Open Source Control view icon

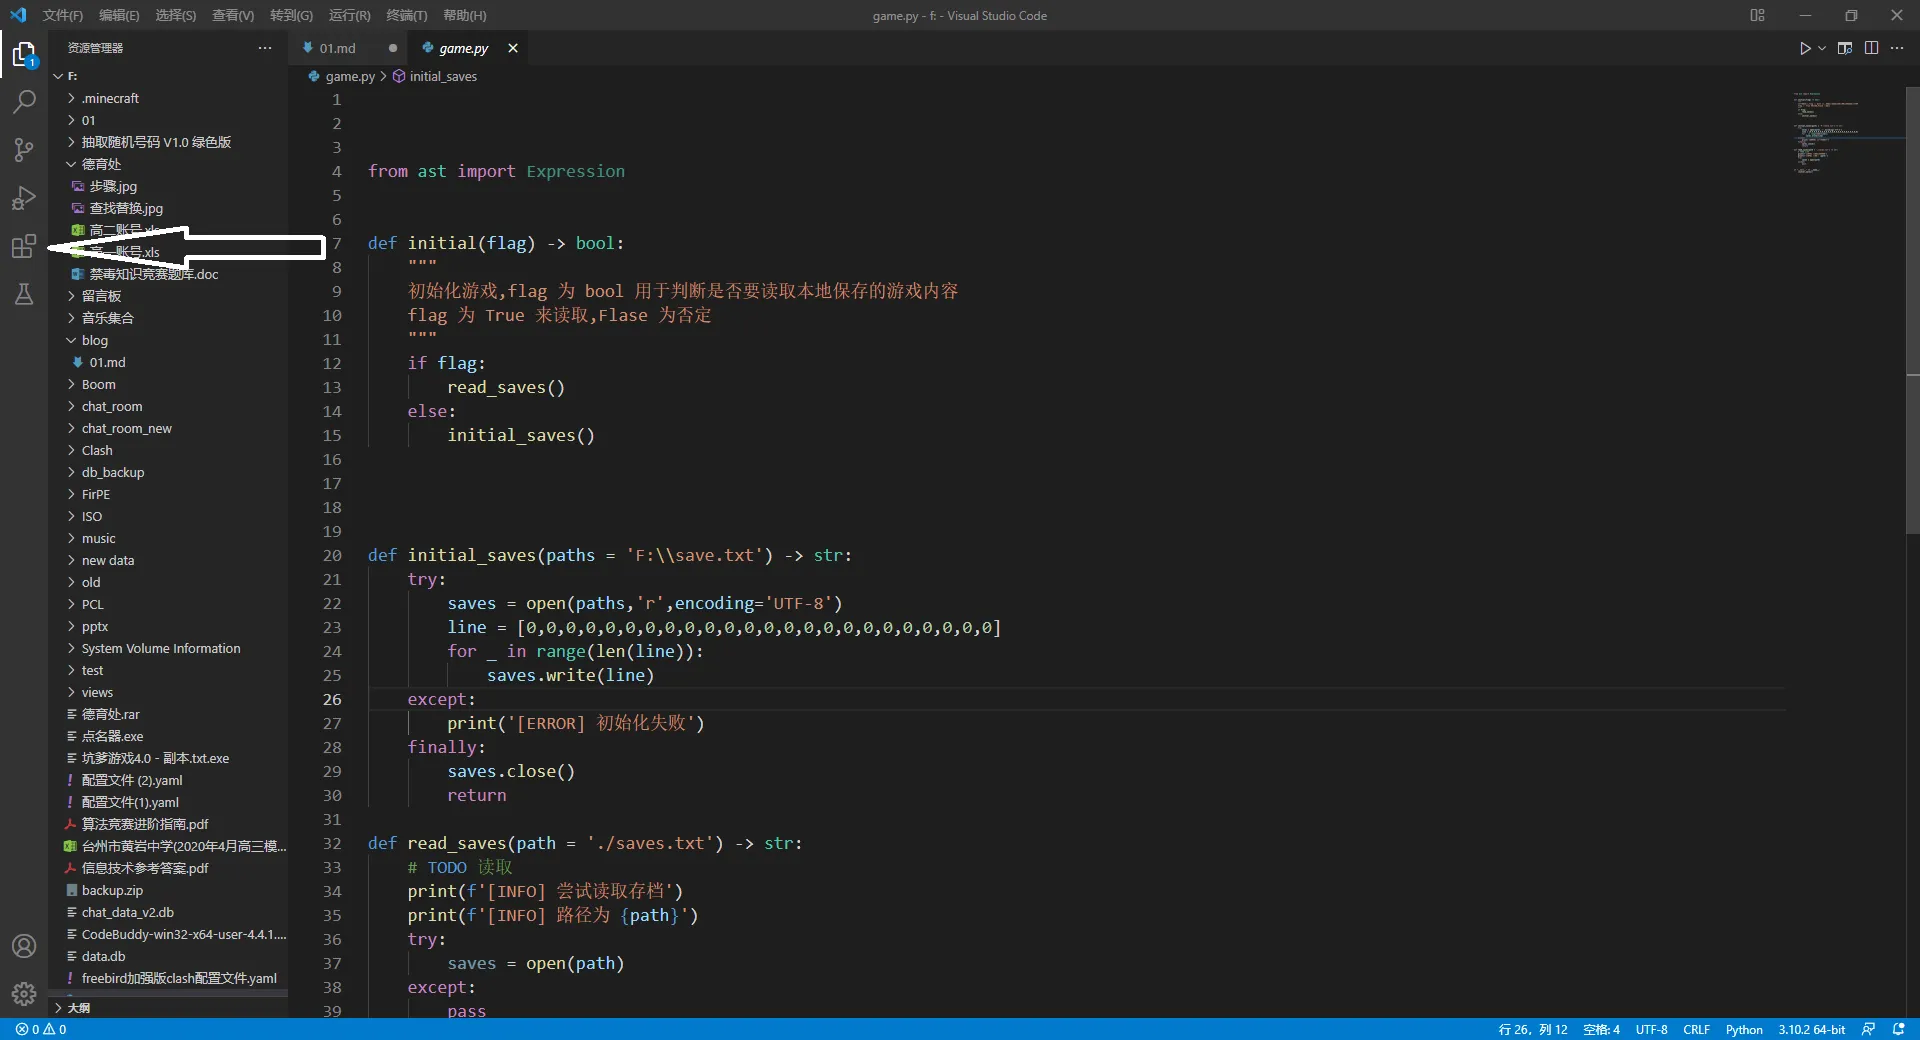[24, 150]
